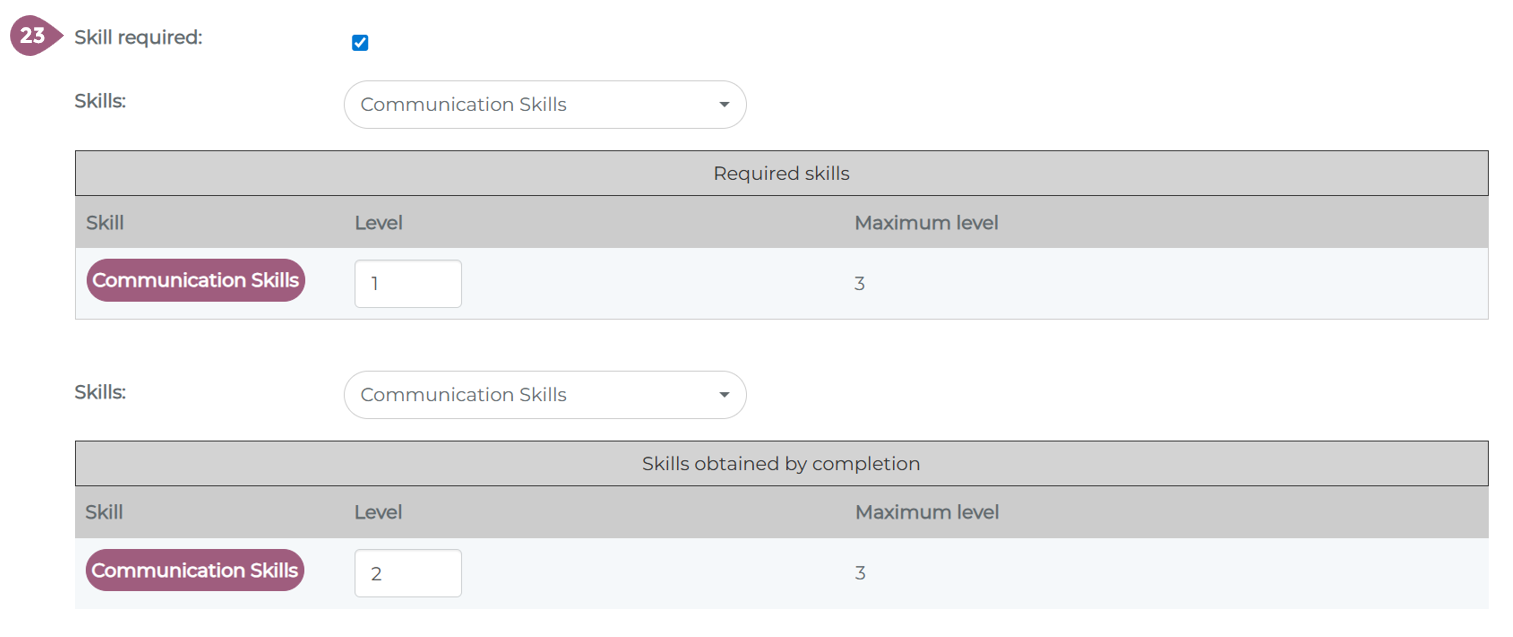Click Maximum level value in Required skills row
Viewport: 1513px width, 637px height.
point(859,284)
